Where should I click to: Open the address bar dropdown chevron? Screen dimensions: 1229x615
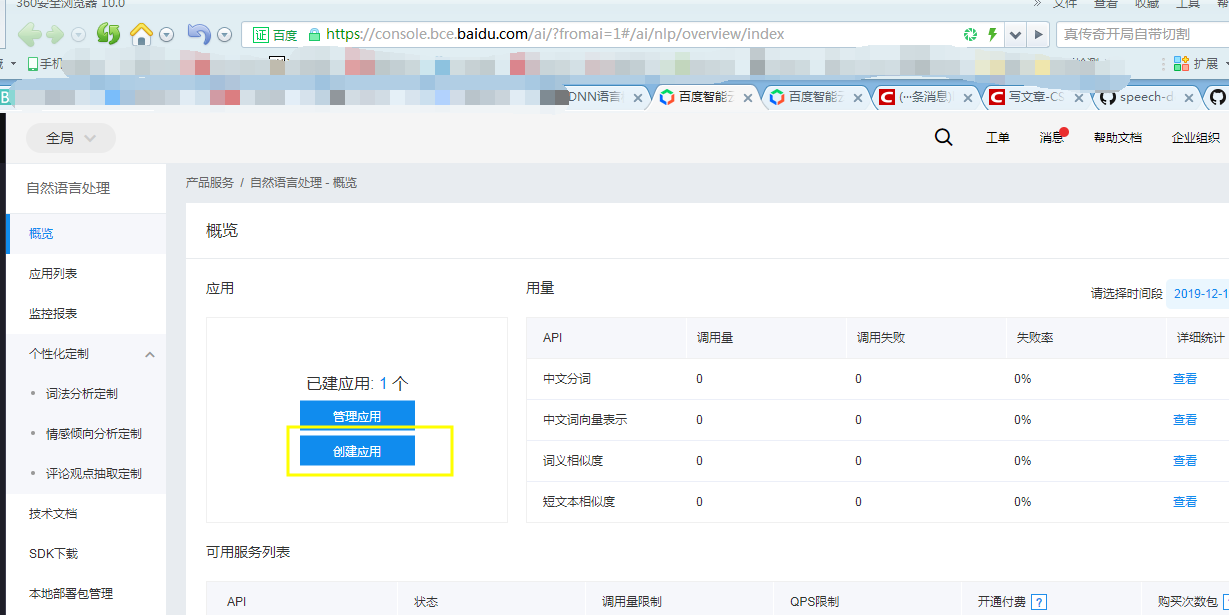pos(1016,34)
